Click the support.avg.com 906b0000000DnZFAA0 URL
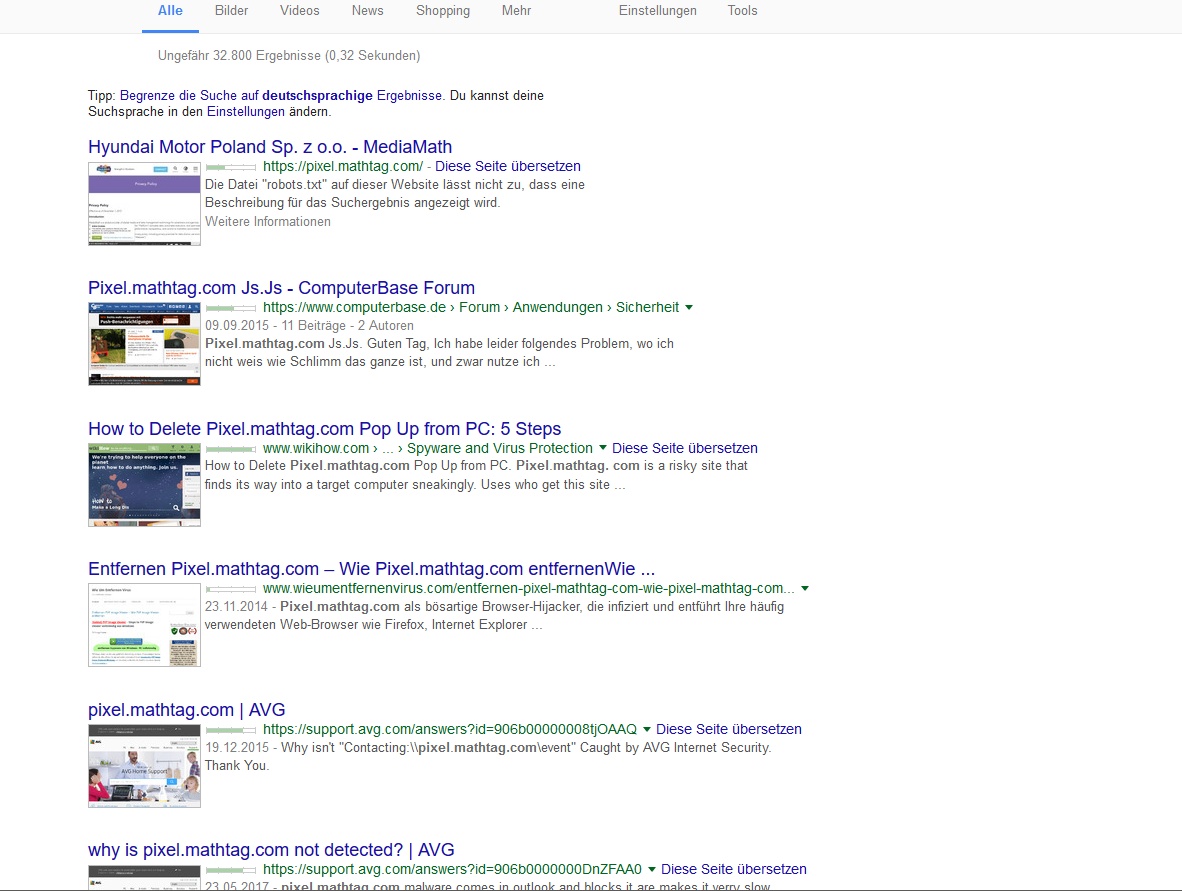The height and width of the screenshot is (891, 1182). point(452,870)
